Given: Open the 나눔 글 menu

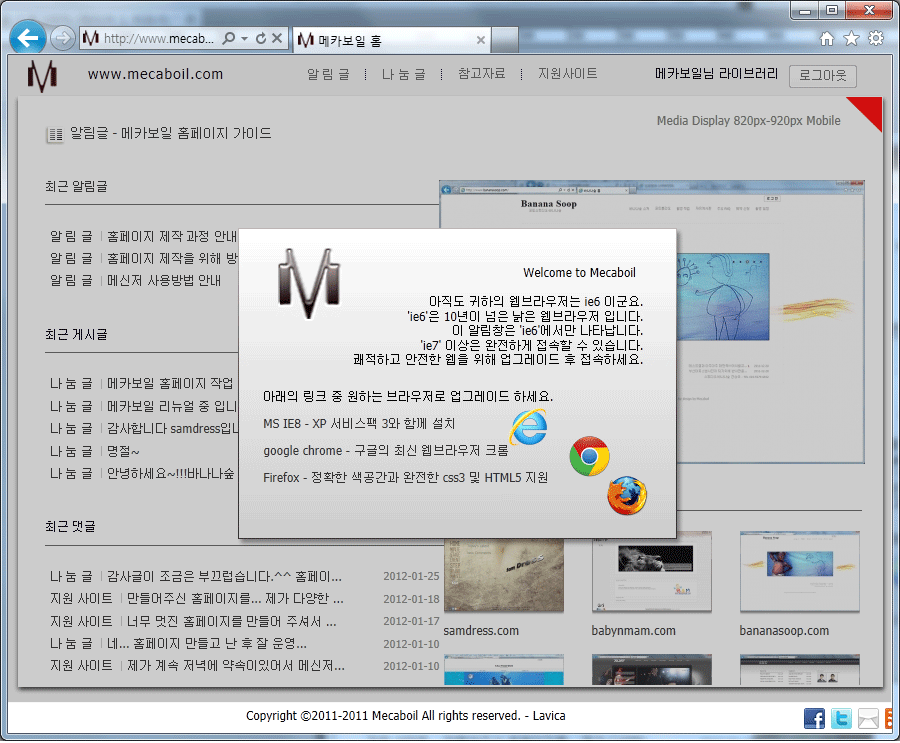Looking at the screenshot, I should point(404,74).
